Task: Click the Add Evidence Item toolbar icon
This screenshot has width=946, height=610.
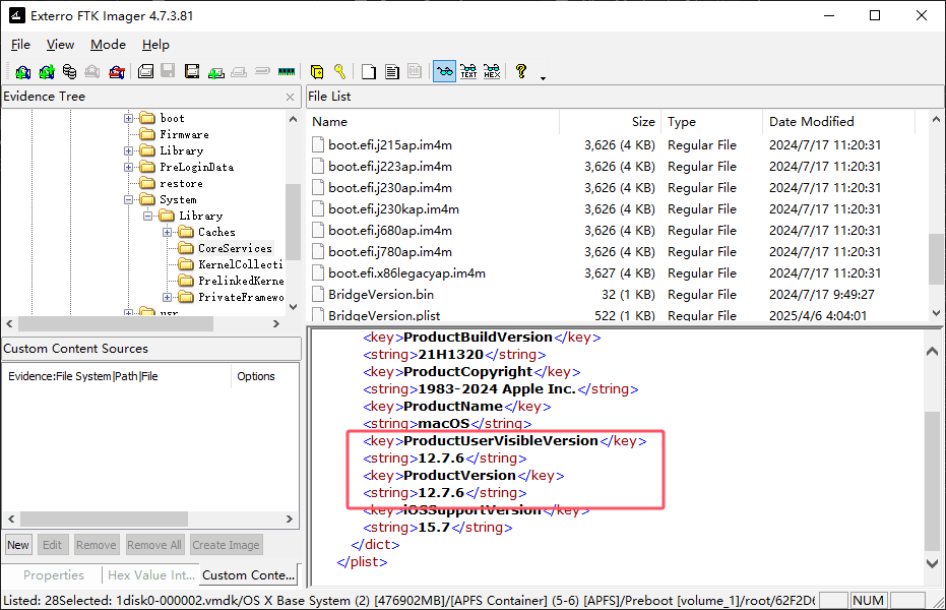Action: click(23, 72)
